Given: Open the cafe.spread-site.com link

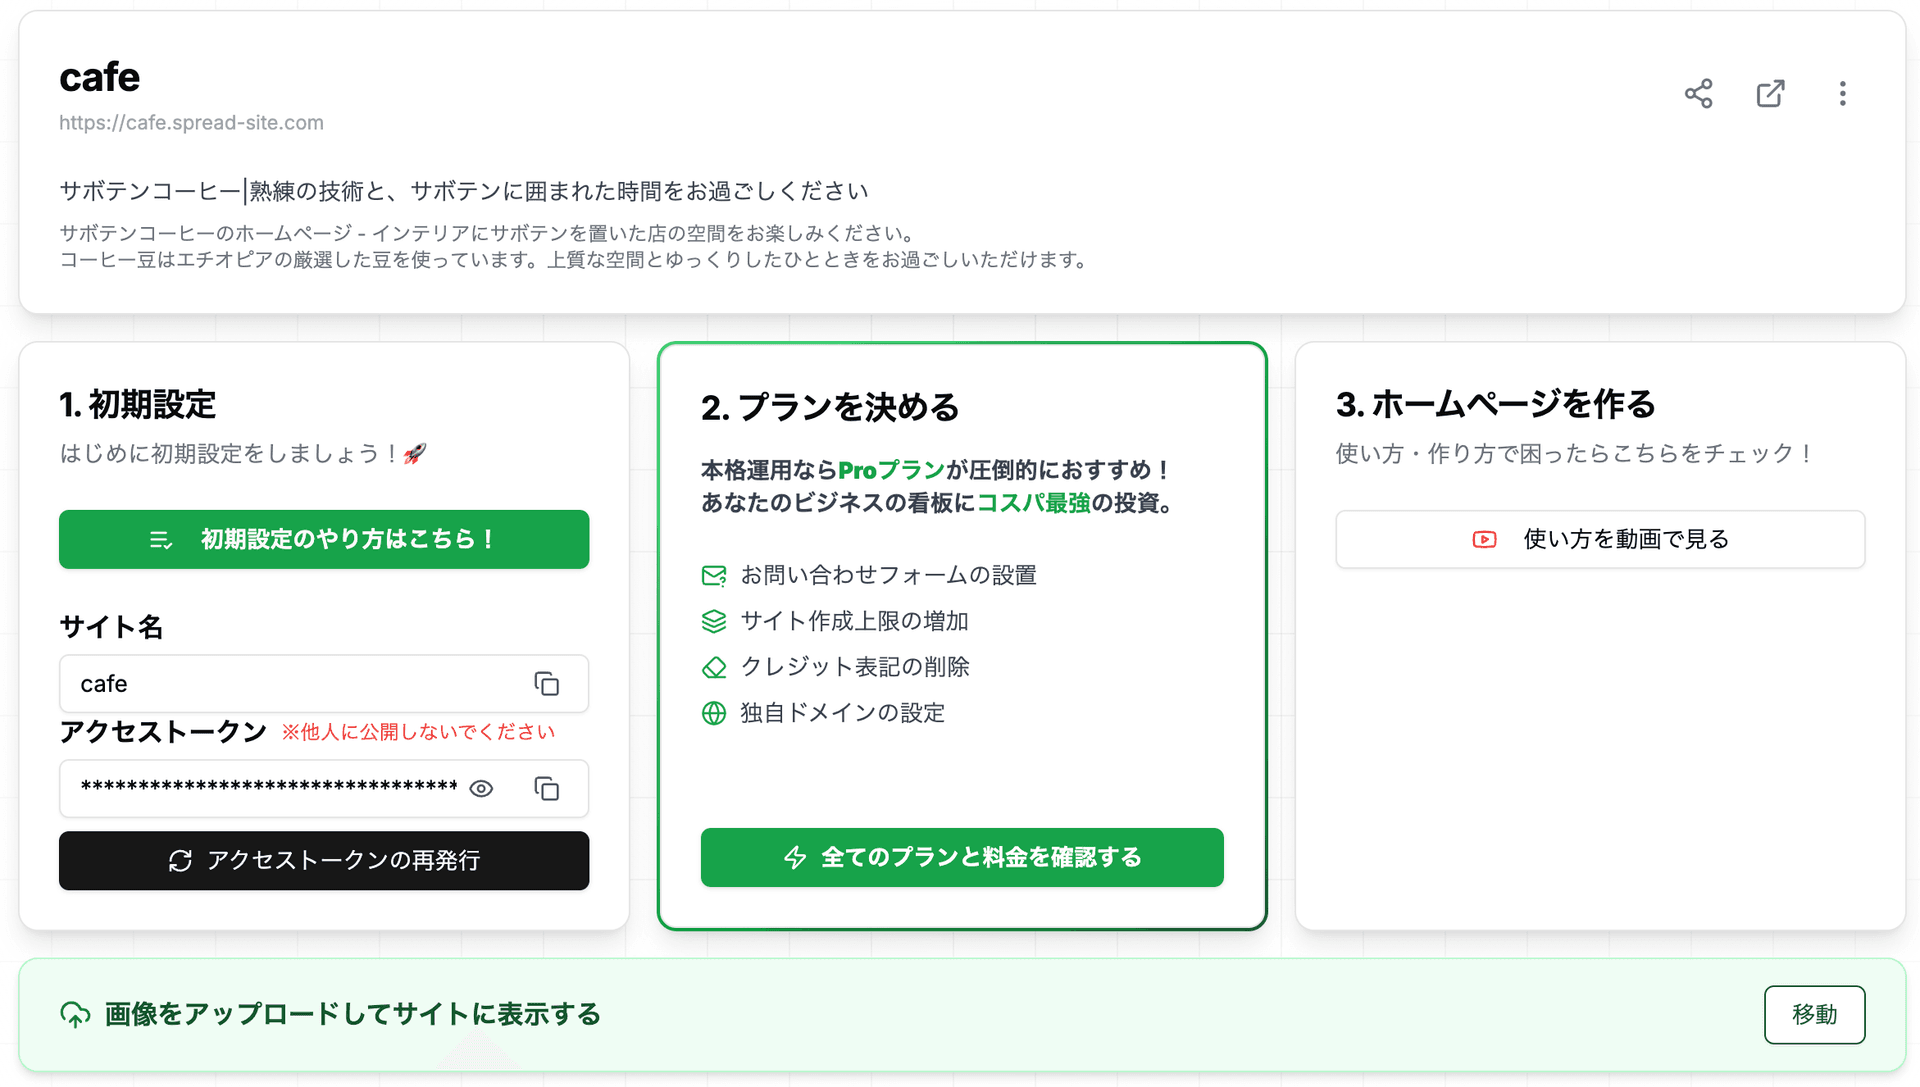Looking at the screenshot, I should [191, 122].
